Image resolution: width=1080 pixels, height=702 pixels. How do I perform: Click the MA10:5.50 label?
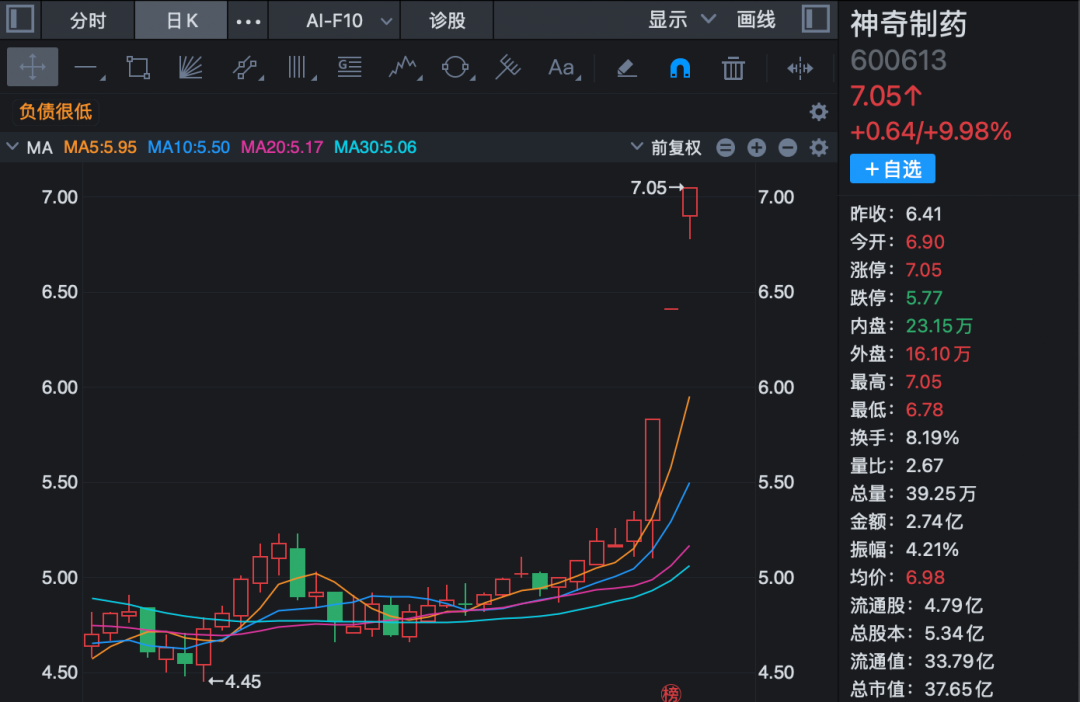[189, 147]
